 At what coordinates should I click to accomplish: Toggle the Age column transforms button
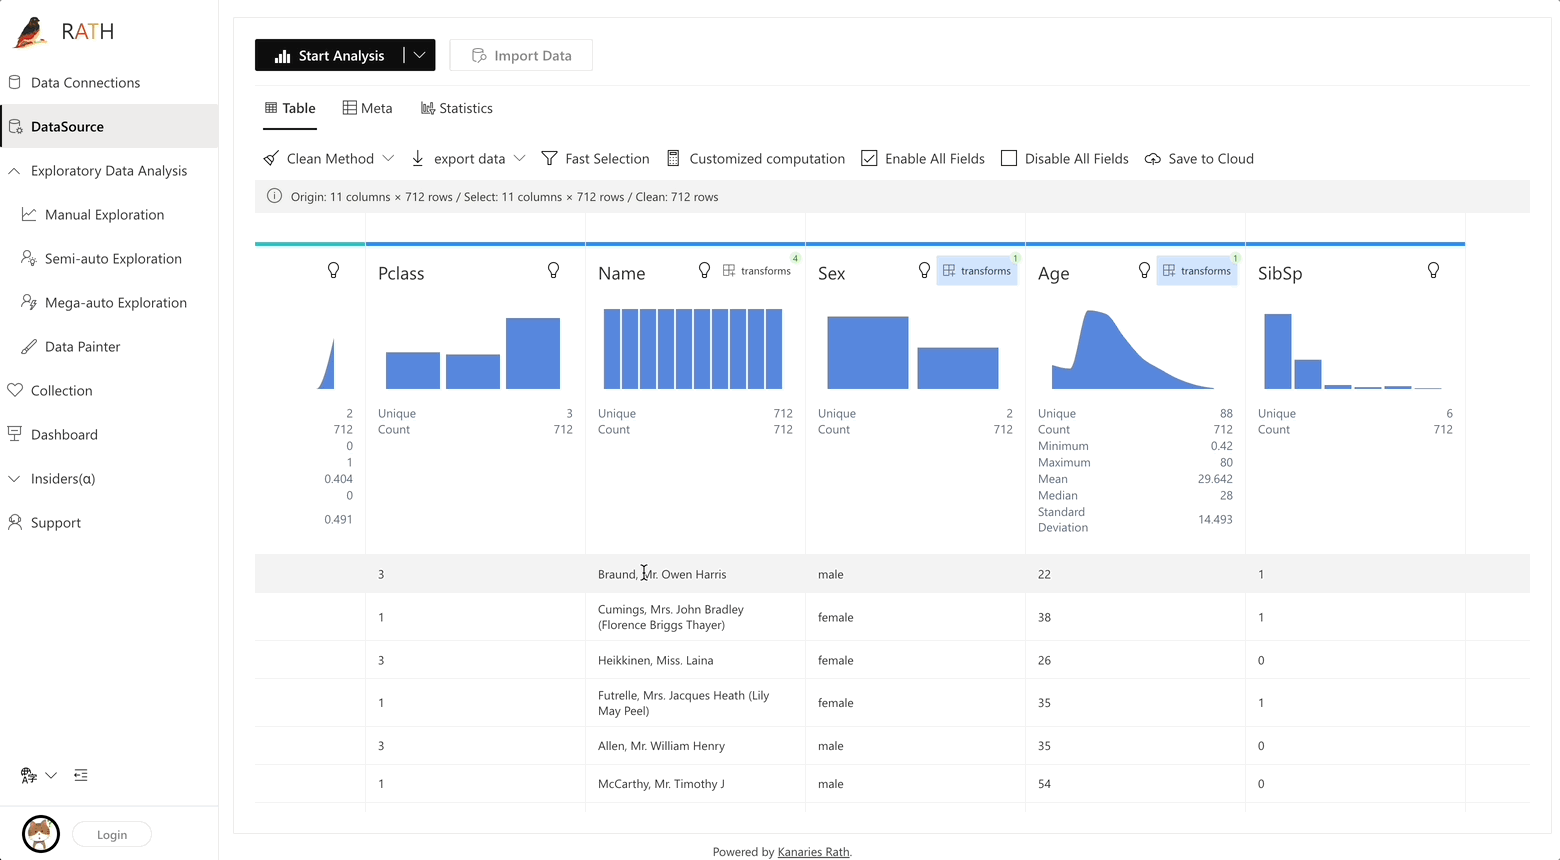(1196, 271)
